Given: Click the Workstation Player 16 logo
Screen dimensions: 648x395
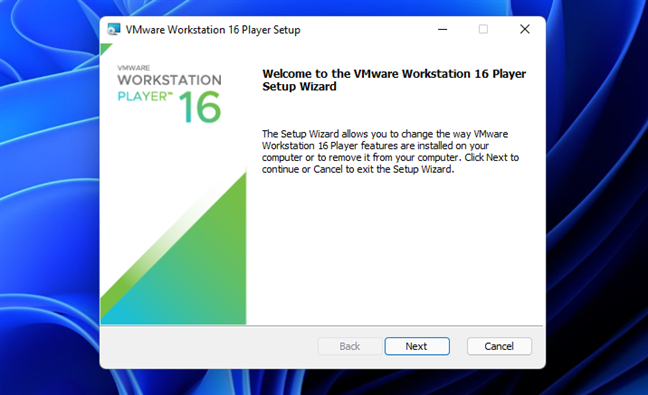Looking at the screenshot, I should (169, 94).
